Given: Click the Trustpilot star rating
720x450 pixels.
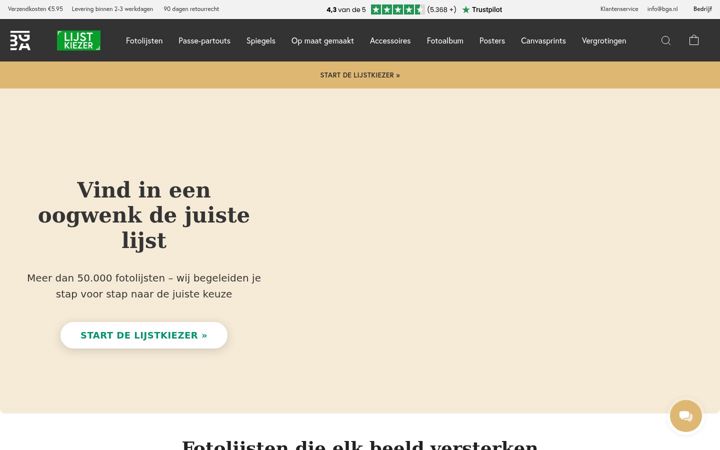Looking at the screenshot, I should coord(397,9).
